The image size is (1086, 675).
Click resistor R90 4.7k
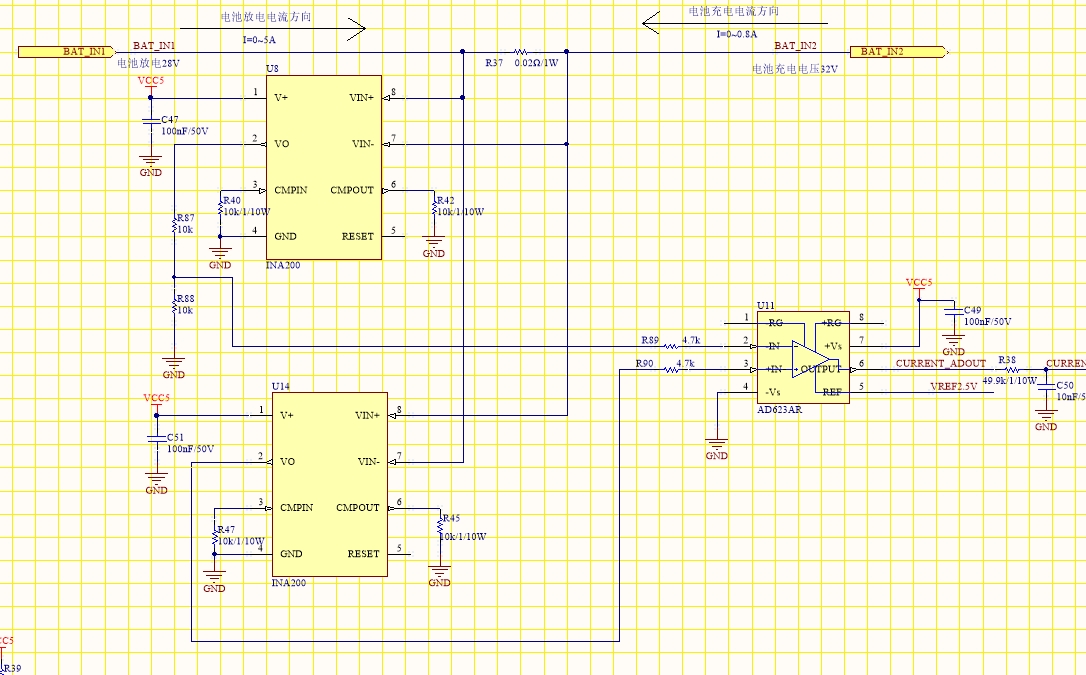(671, 370)
